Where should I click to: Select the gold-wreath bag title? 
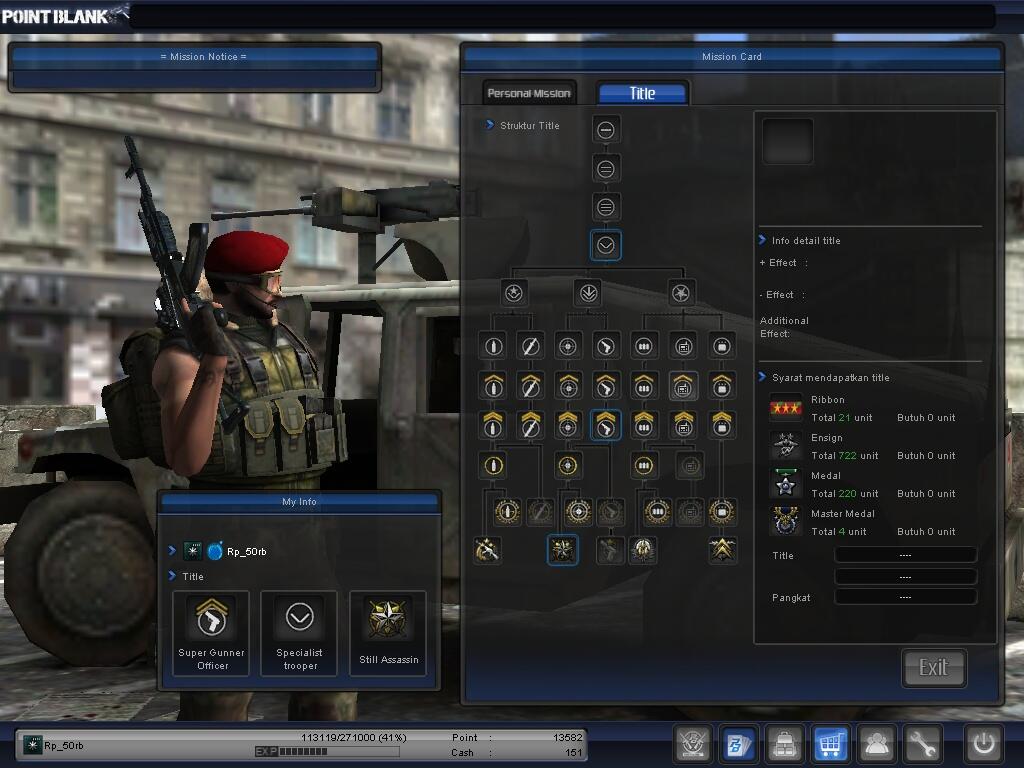[x=722, y=512]
